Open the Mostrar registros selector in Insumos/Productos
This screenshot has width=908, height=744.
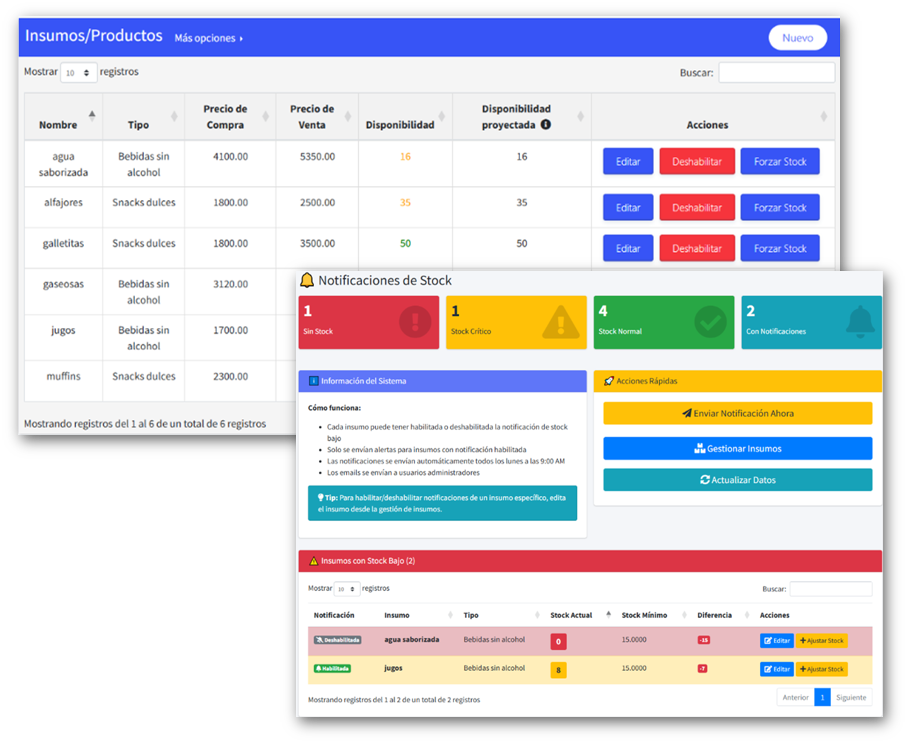[x=79, y=73]
